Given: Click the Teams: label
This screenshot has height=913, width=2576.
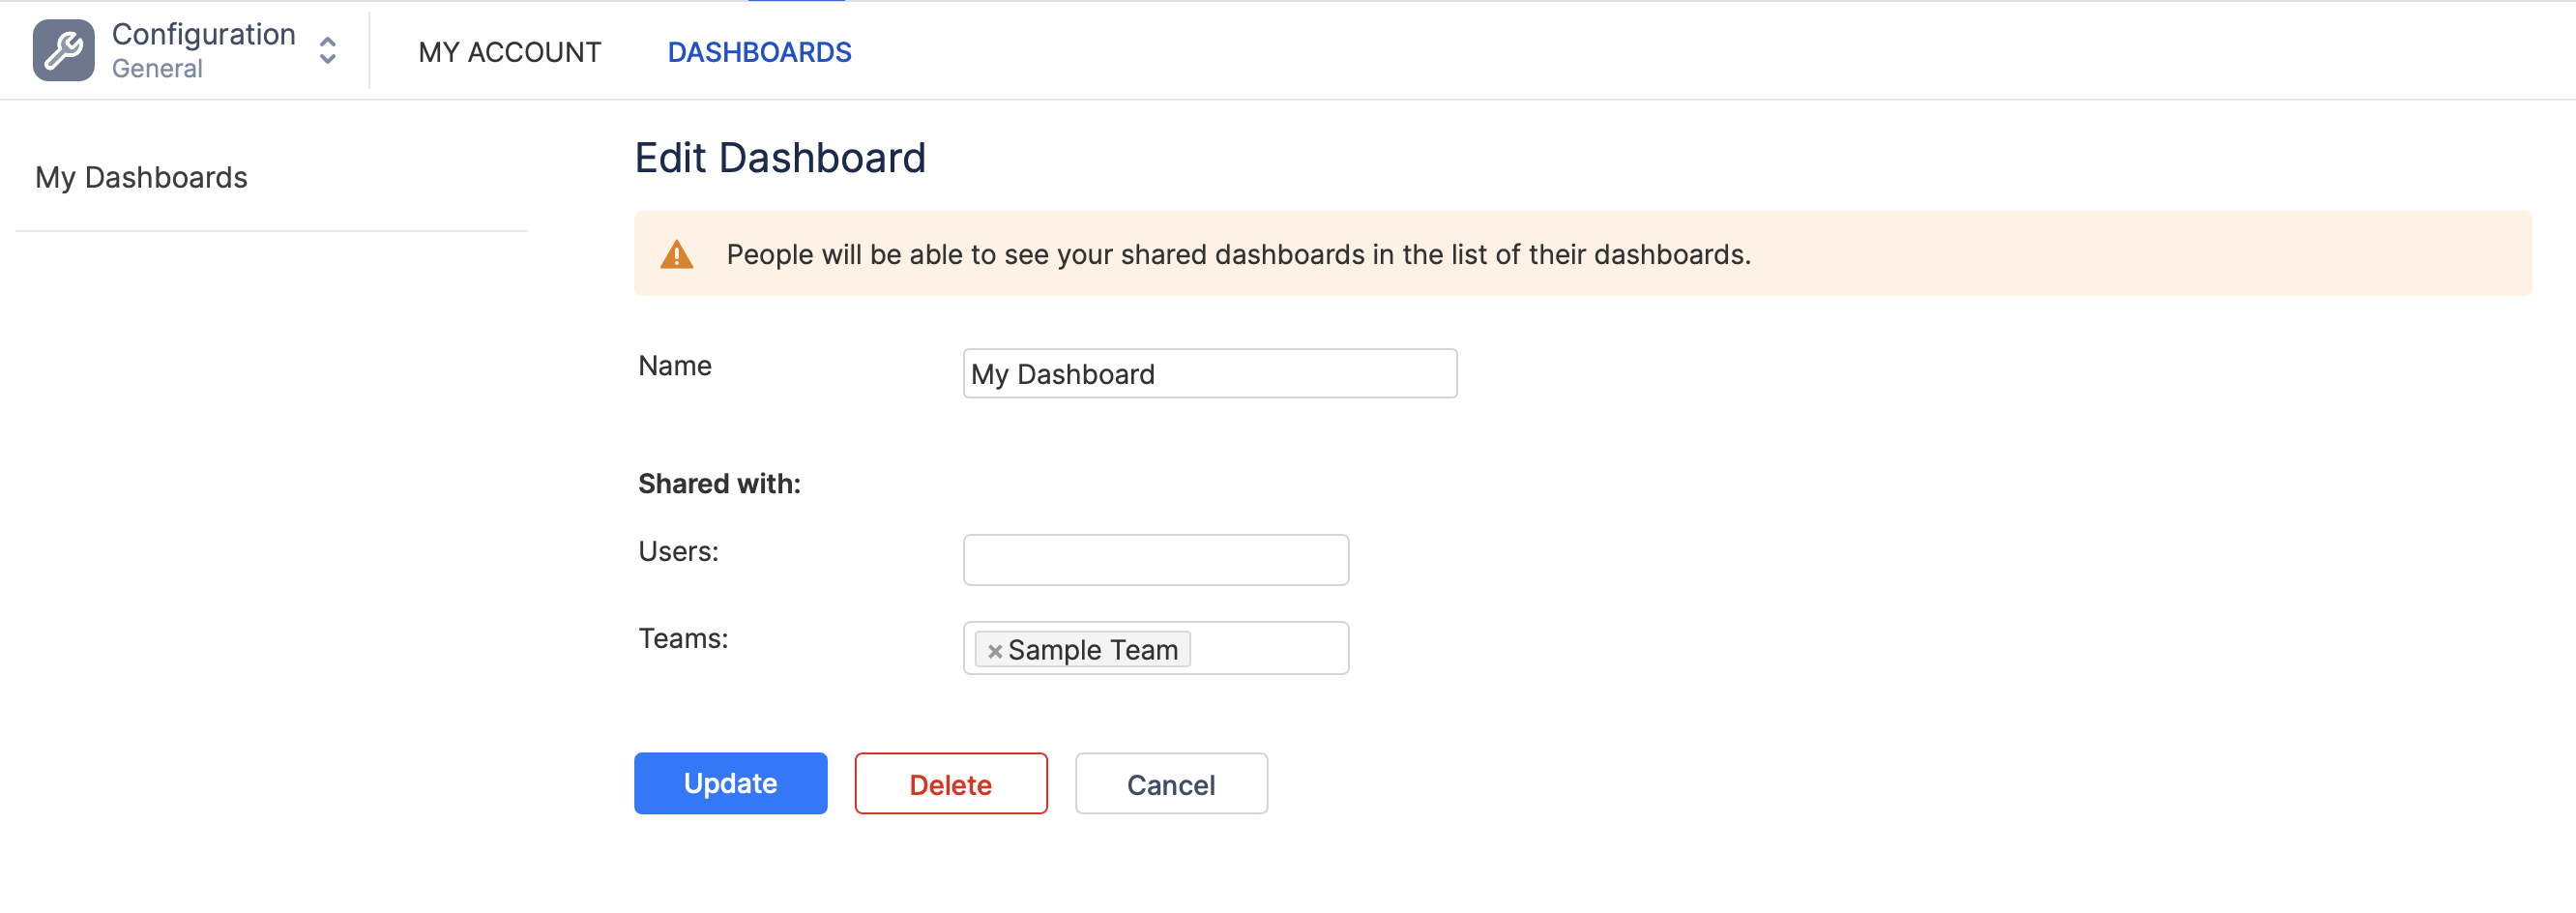Looking at the screenshot, I should [x=683, y=639].
